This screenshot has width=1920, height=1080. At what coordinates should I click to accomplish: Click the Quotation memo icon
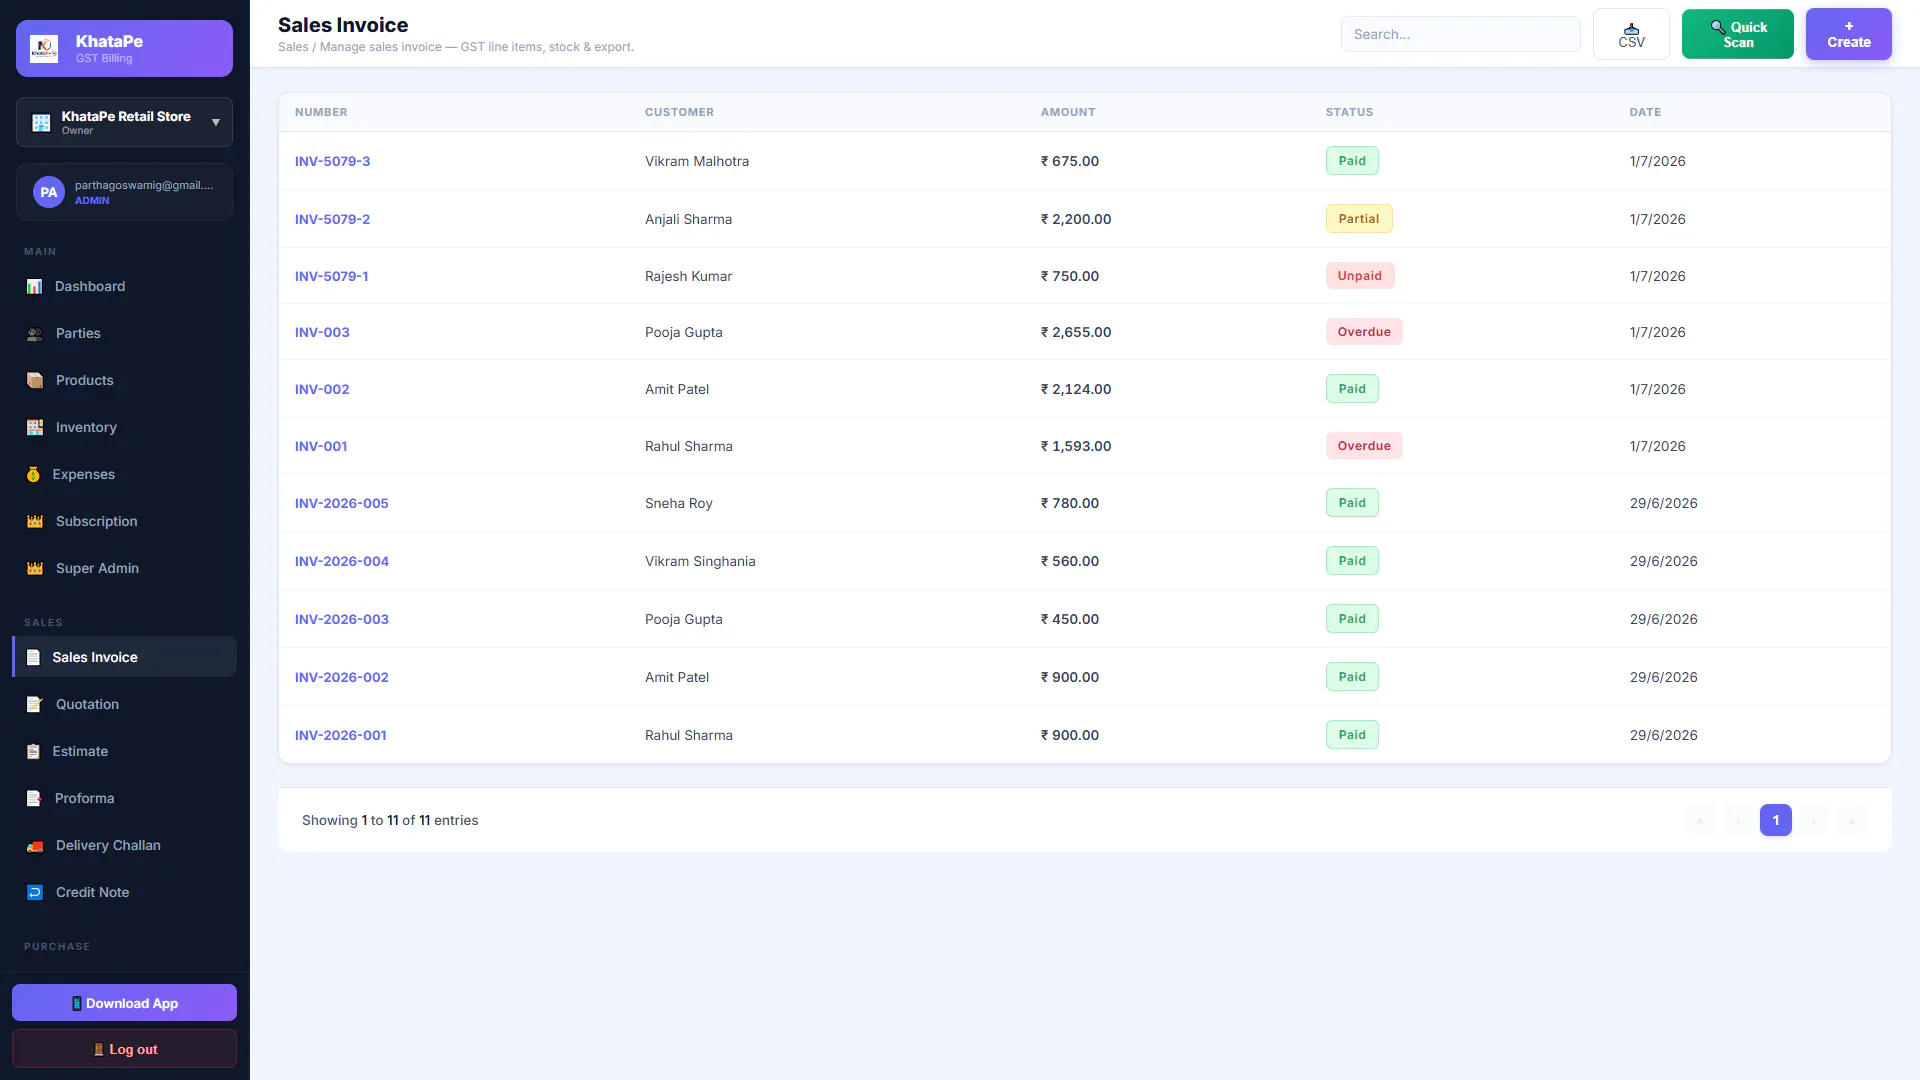click(x=35, y=704)
